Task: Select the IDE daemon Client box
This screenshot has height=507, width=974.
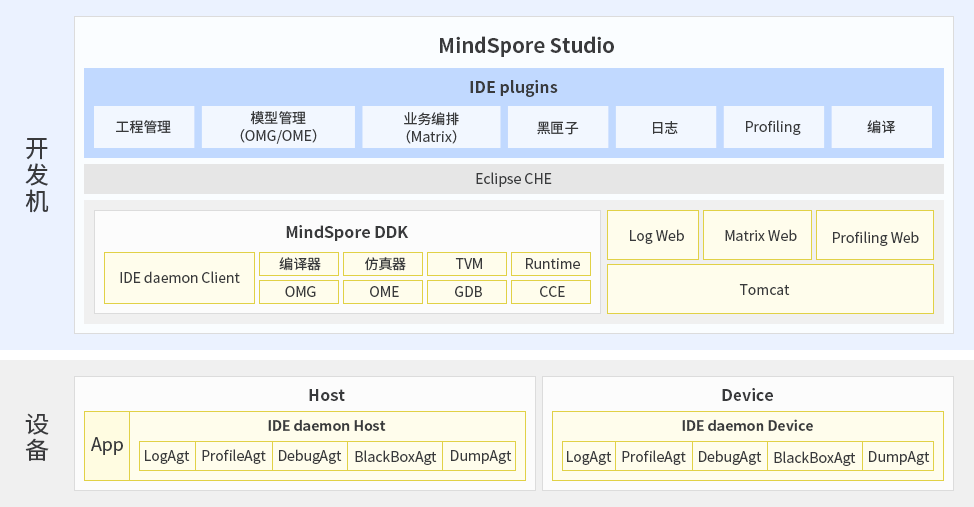Action: 180,278
